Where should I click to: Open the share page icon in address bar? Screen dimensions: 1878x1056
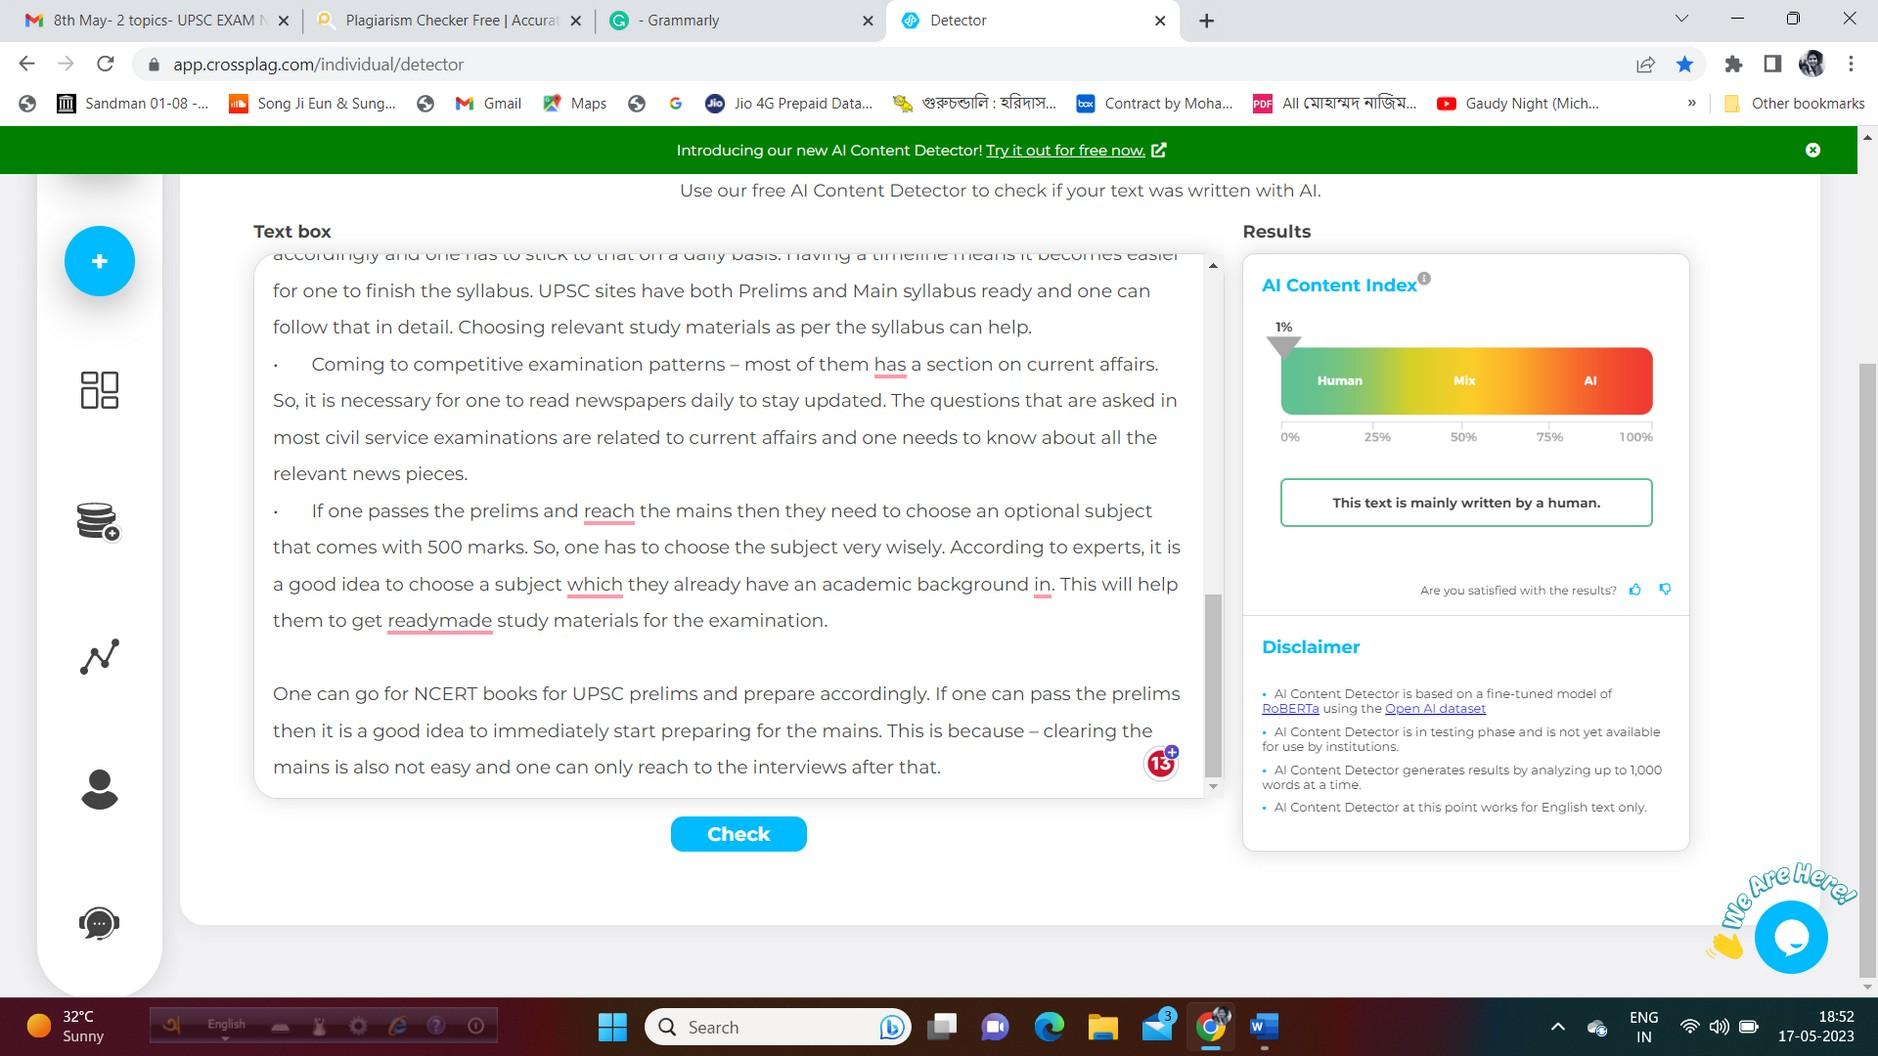[1645, 64]
